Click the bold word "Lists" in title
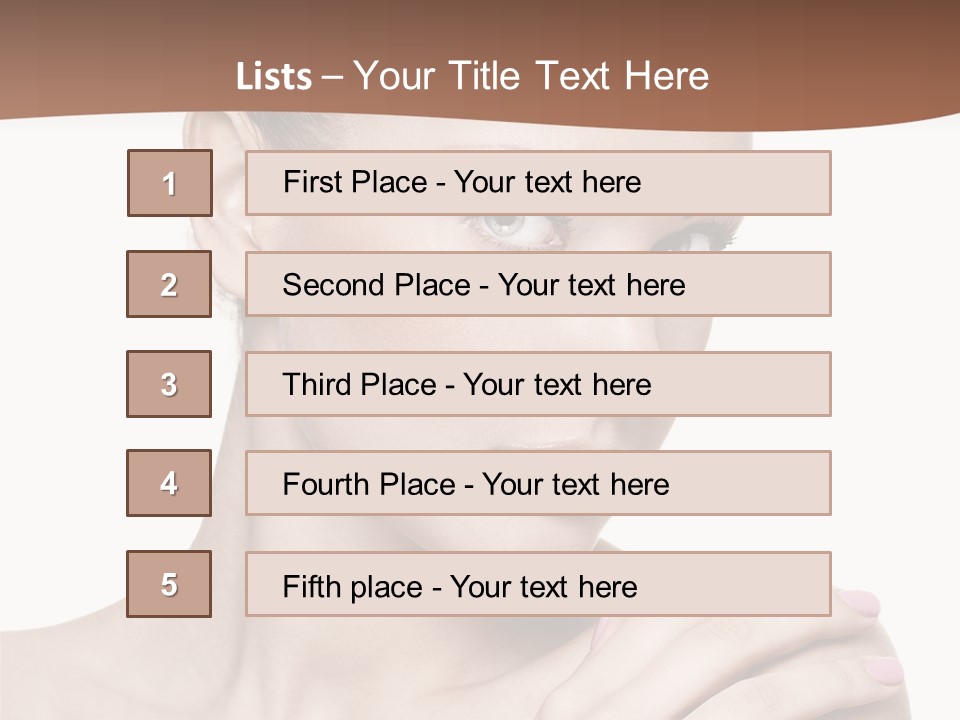The width and height of the screenshot is (960, 720). [x=274, y=77]
